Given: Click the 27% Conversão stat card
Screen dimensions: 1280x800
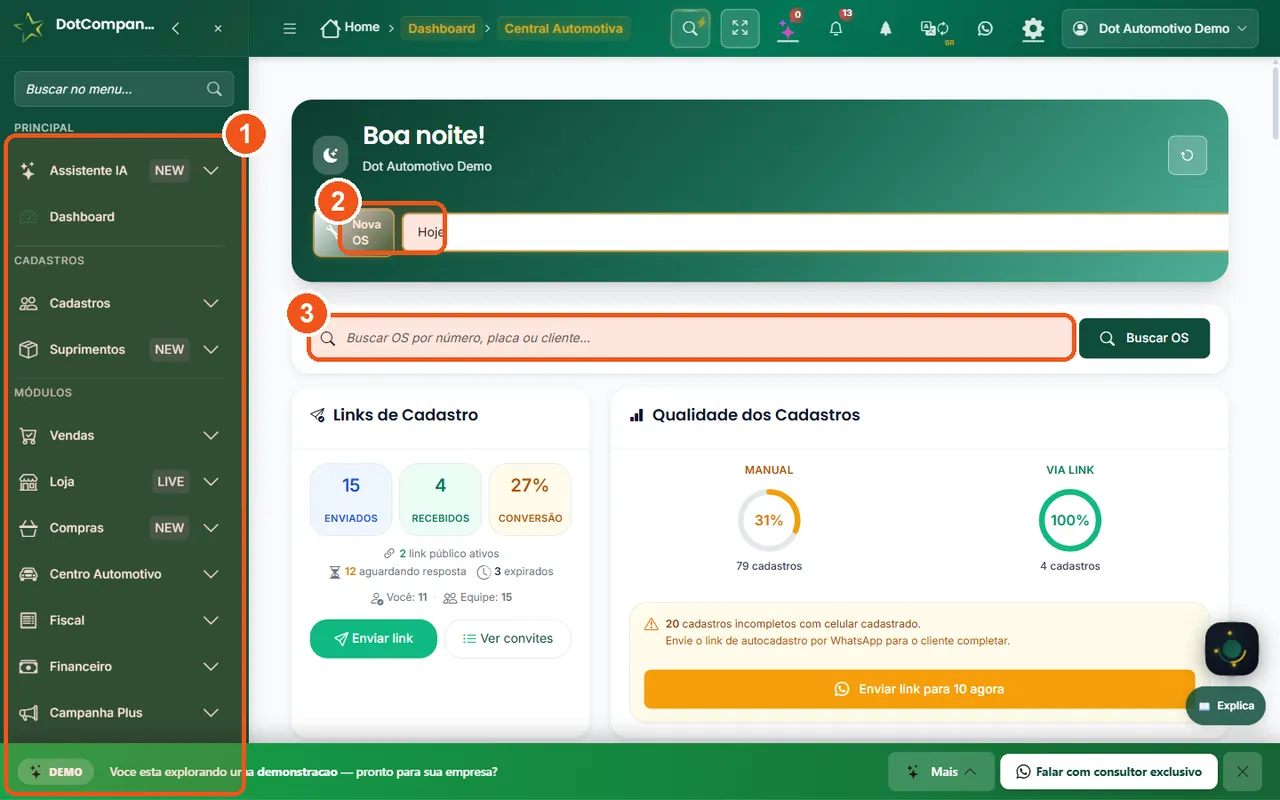Looking at the screenshot, I should point(530,499).
